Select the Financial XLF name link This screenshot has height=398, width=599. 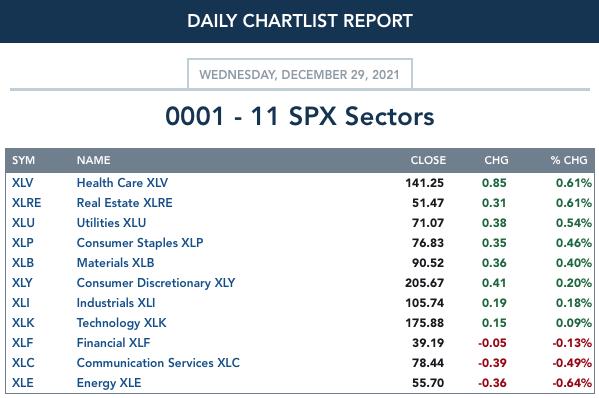tap(113, 343)
